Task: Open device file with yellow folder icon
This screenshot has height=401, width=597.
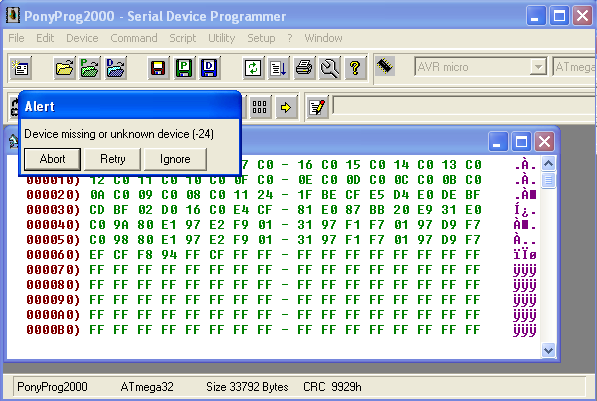Action: tap(64, 69)
